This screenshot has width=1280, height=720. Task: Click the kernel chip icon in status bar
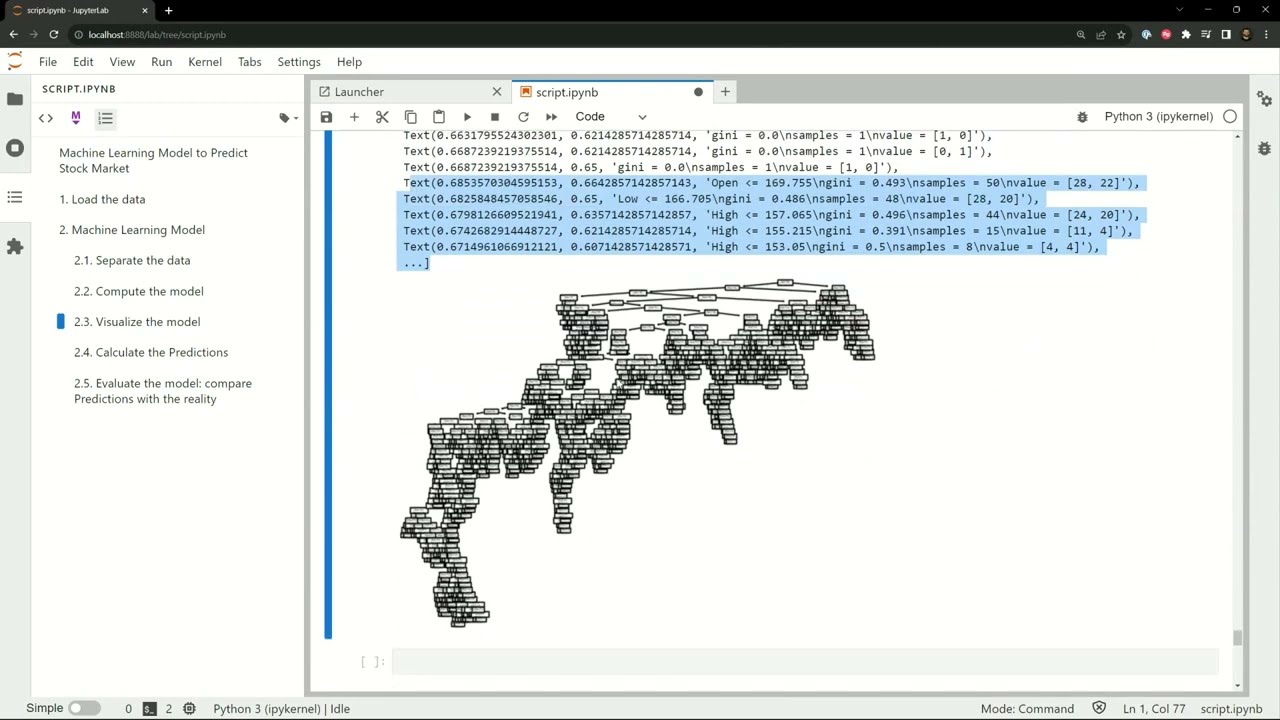coord(189,708)
